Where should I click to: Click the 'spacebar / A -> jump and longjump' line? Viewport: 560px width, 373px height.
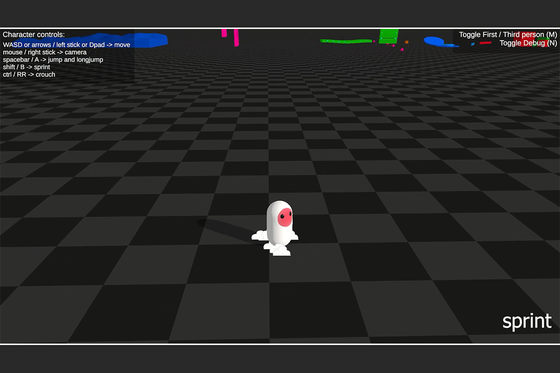(53, 60)
